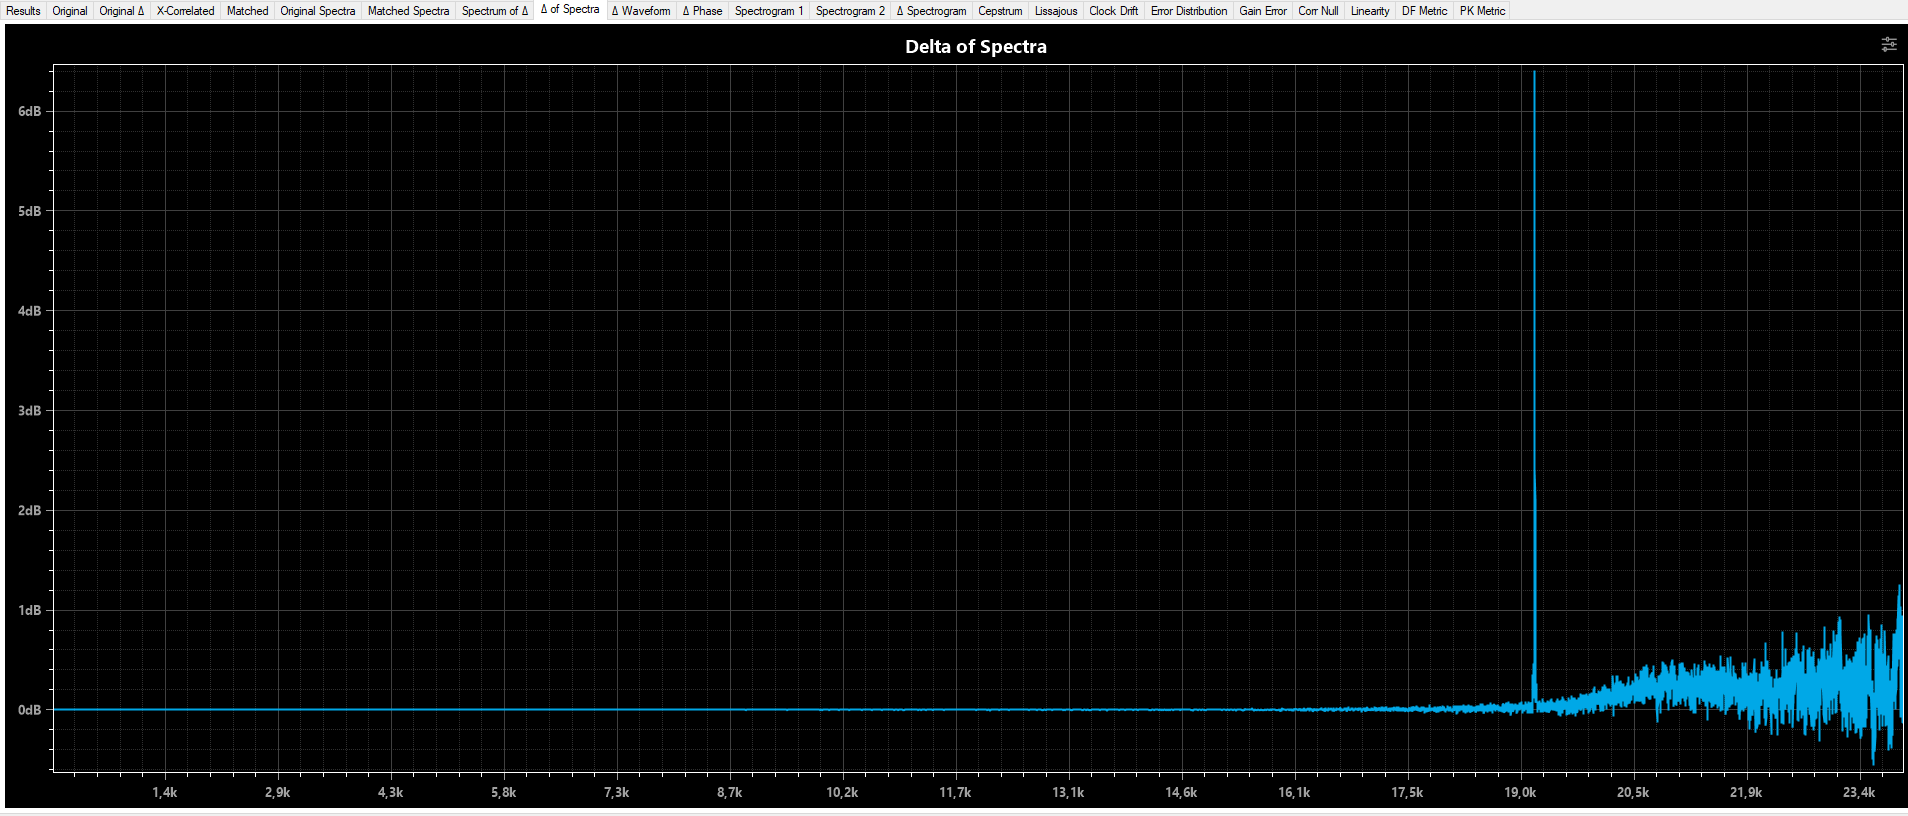The image size is (1908, 816).
Task: Select the Clock Drift tab
Action: click(x=1113, y=11)
